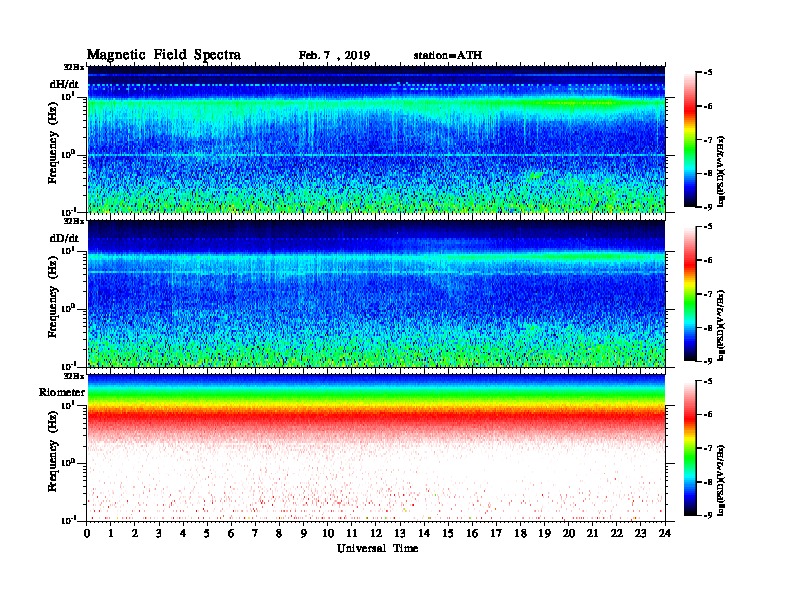
Task: Click hour tick label "0" on the time axis
Action: tap(87, 534)
